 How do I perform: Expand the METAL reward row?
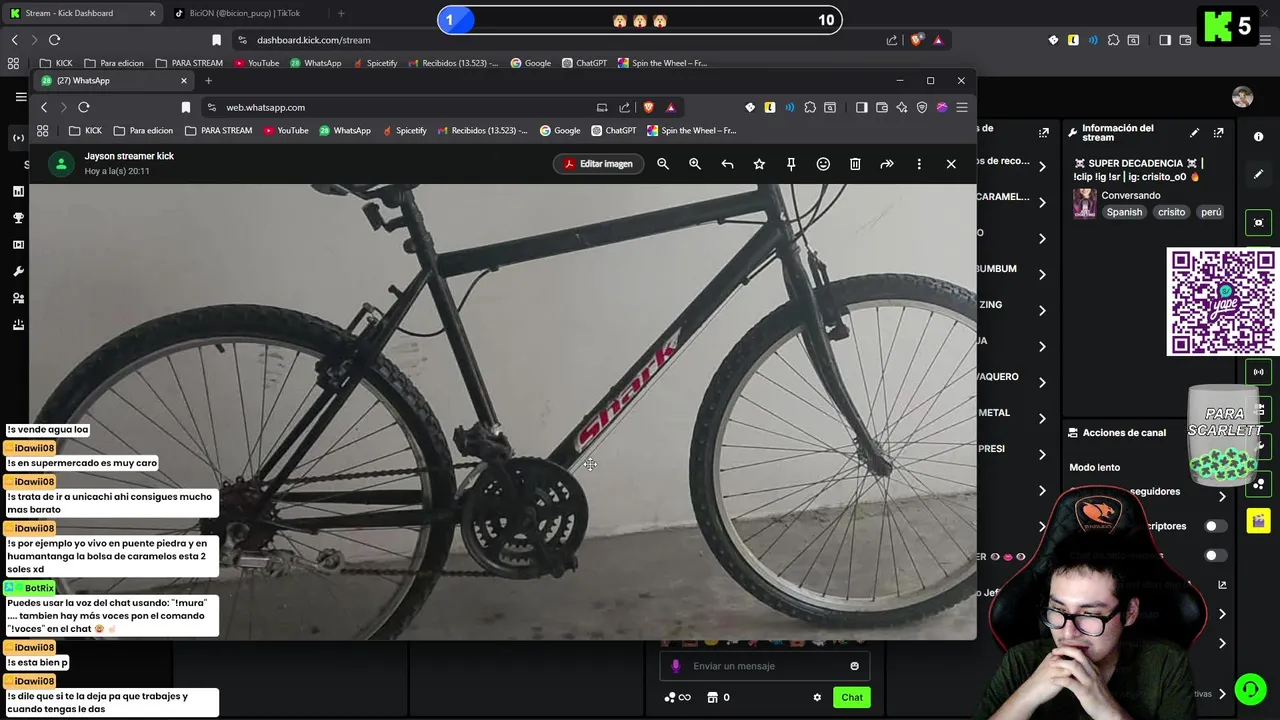tap(1042, 418)
